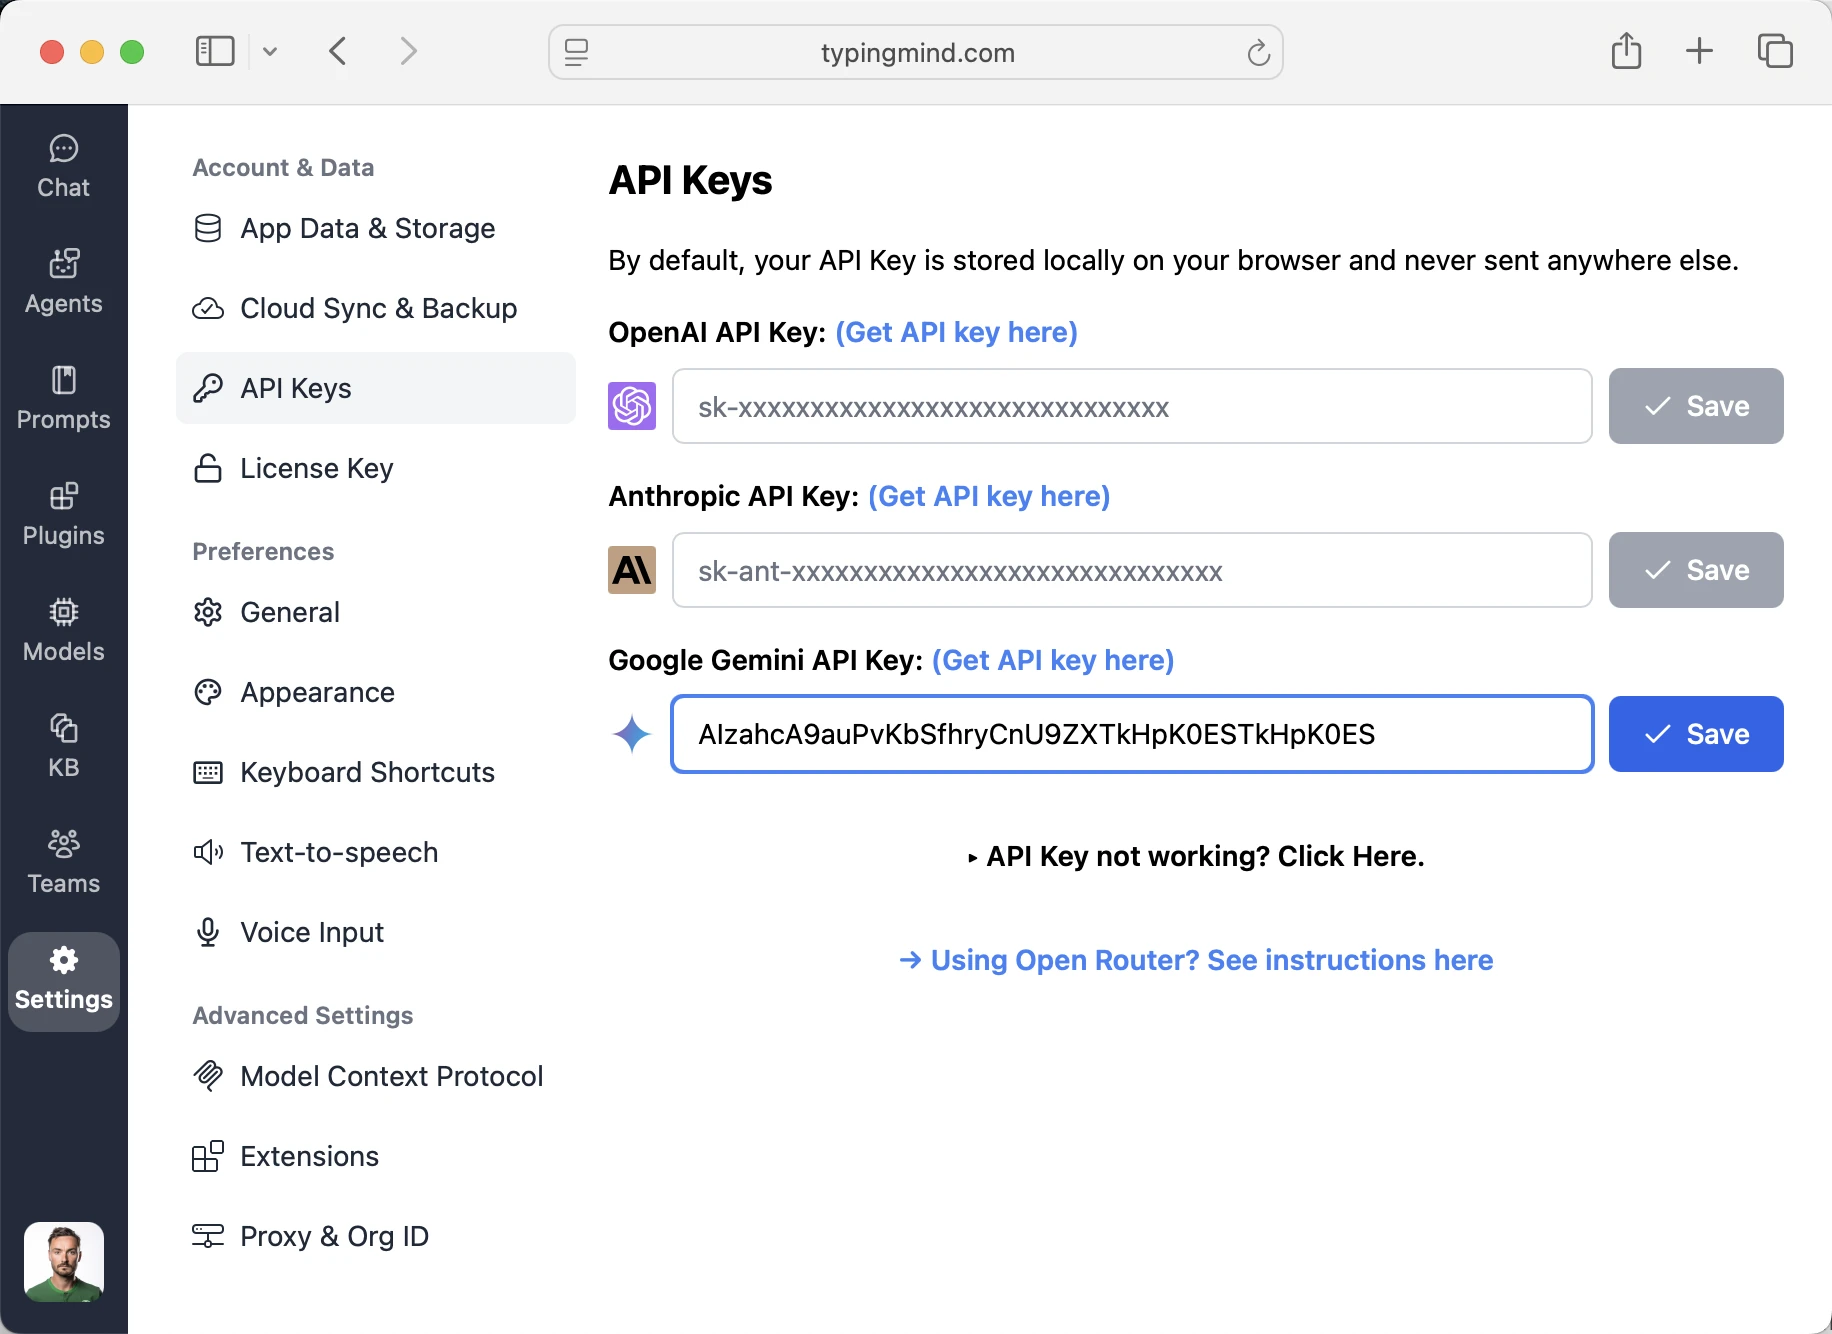Screen dimensions: 1832x1334
Task: Open the Prompts panel
Action: click(x=63, y=397)
